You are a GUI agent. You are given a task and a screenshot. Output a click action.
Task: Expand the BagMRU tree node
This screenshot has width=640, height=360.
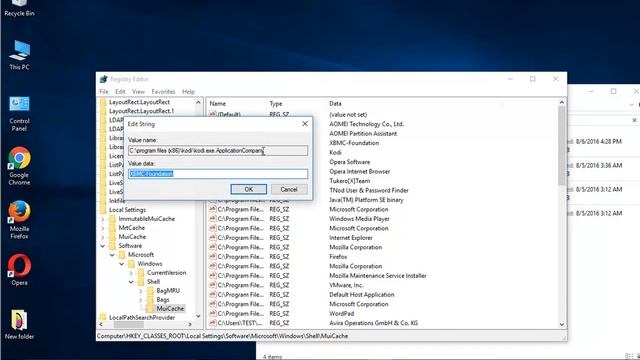point(140,291)
